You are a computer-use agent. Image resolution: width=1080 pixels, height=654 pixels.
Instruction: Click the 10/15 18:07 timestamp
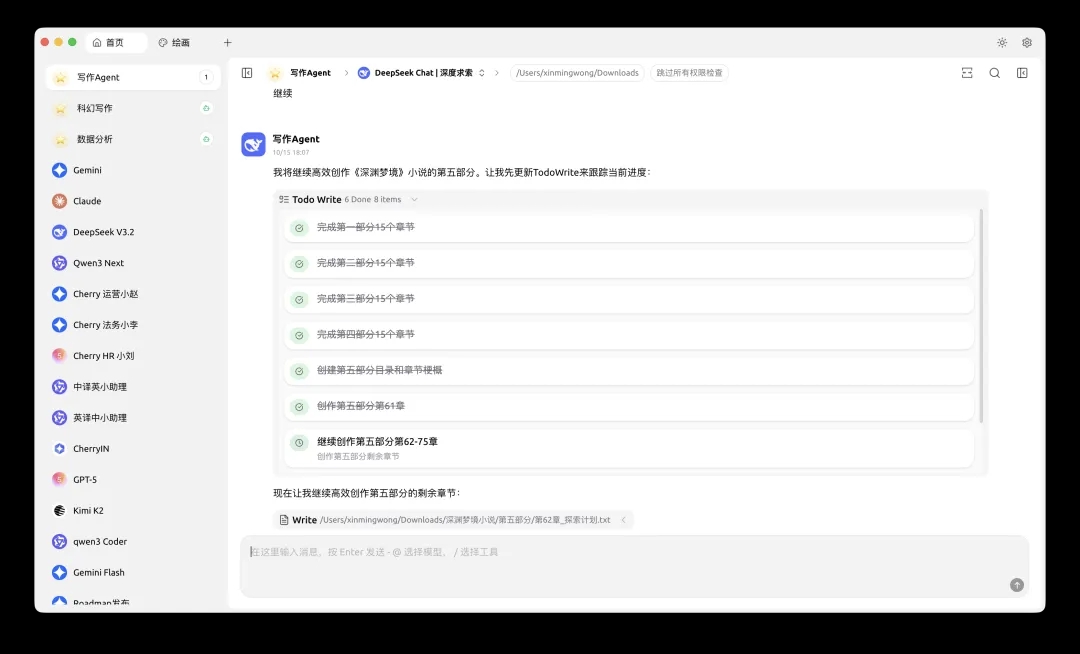291,153
